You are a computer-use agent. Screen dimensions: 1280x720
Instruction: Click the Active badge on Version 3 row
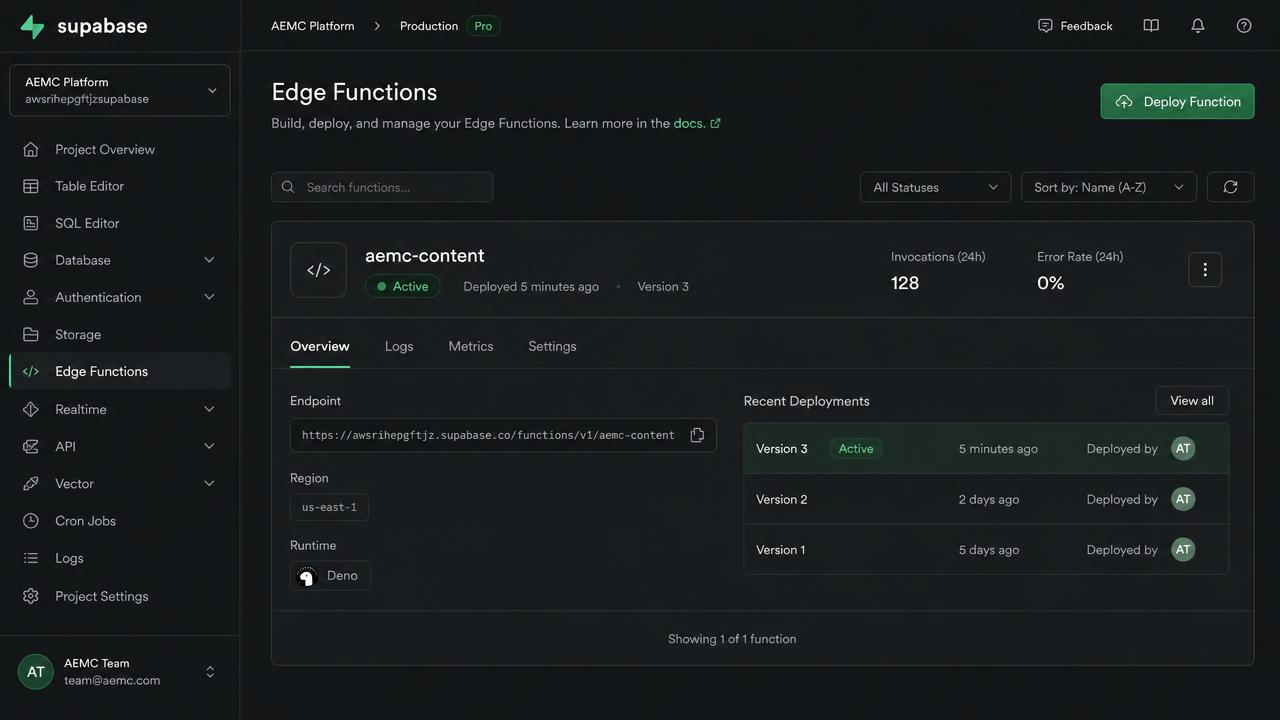[x=856, y=448]
